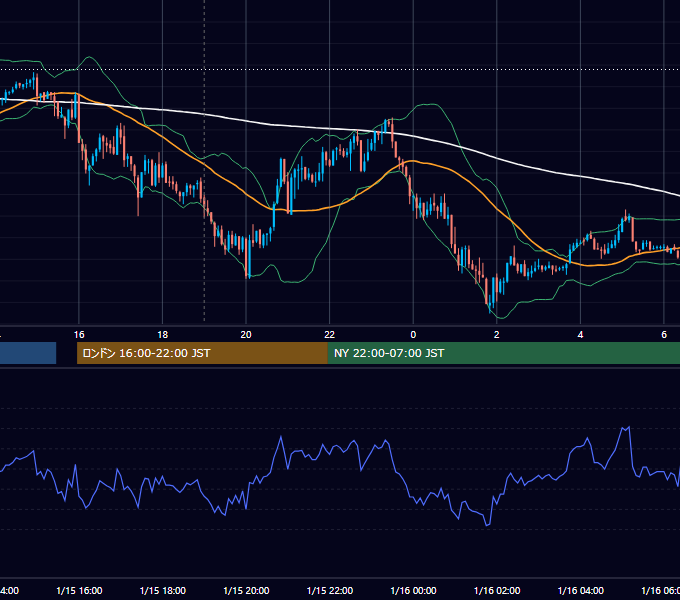
Task: Click the 1/16 02:00 time label
Action: (497, 591)
